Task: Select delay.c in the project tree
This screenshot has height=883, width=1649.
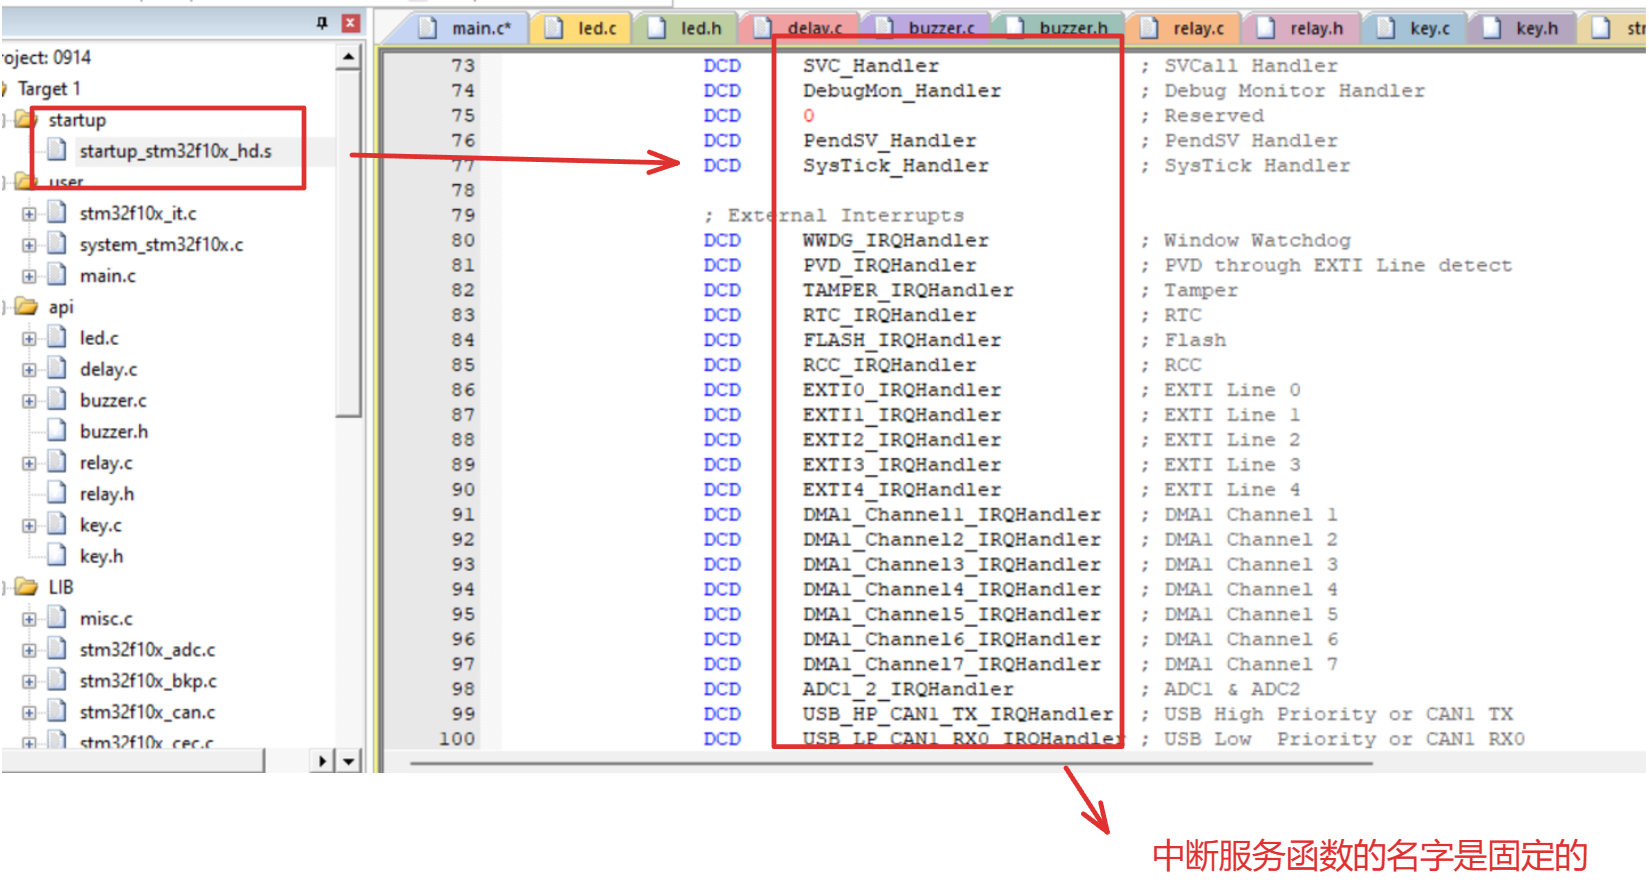Action: (109, 369)
